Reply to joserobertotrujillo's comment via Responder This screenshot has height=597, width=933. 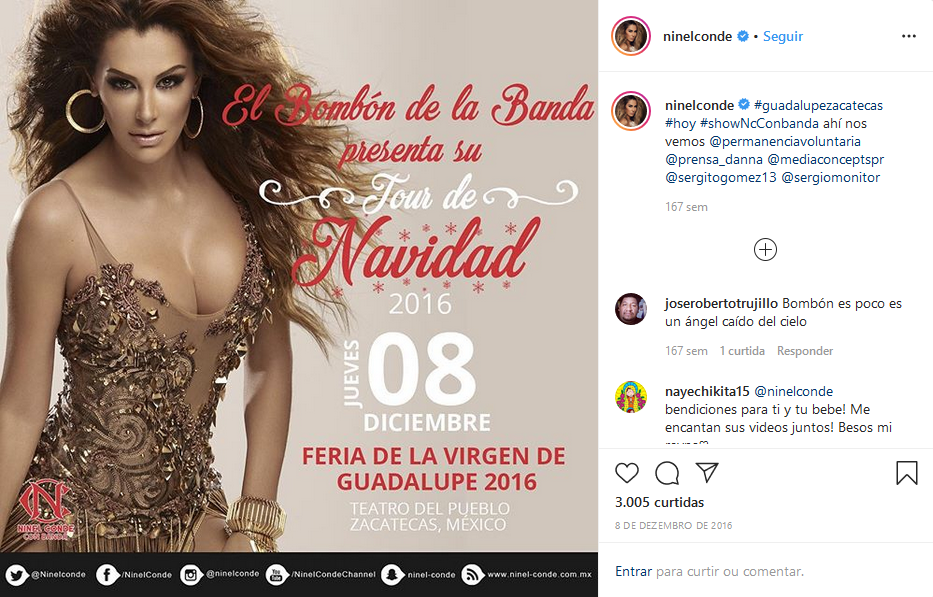tap(804, 351)
